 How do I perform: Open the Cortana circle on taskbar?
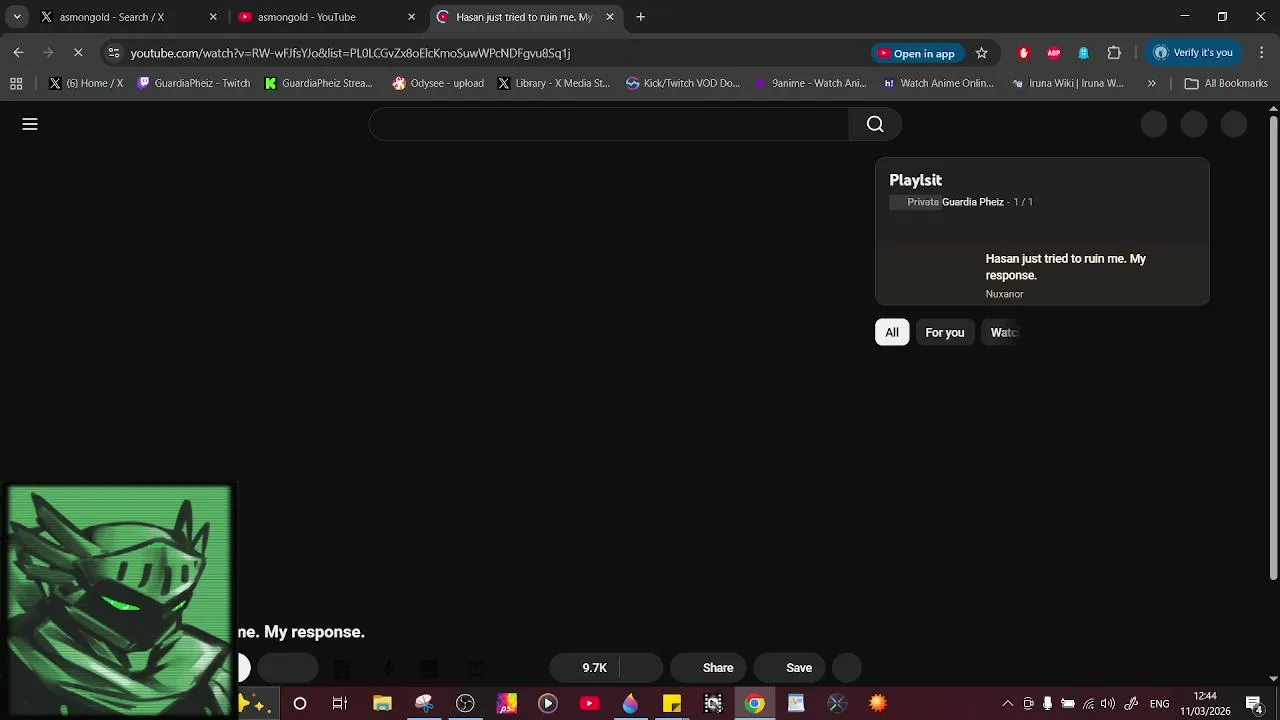click(x=299, y=704)
